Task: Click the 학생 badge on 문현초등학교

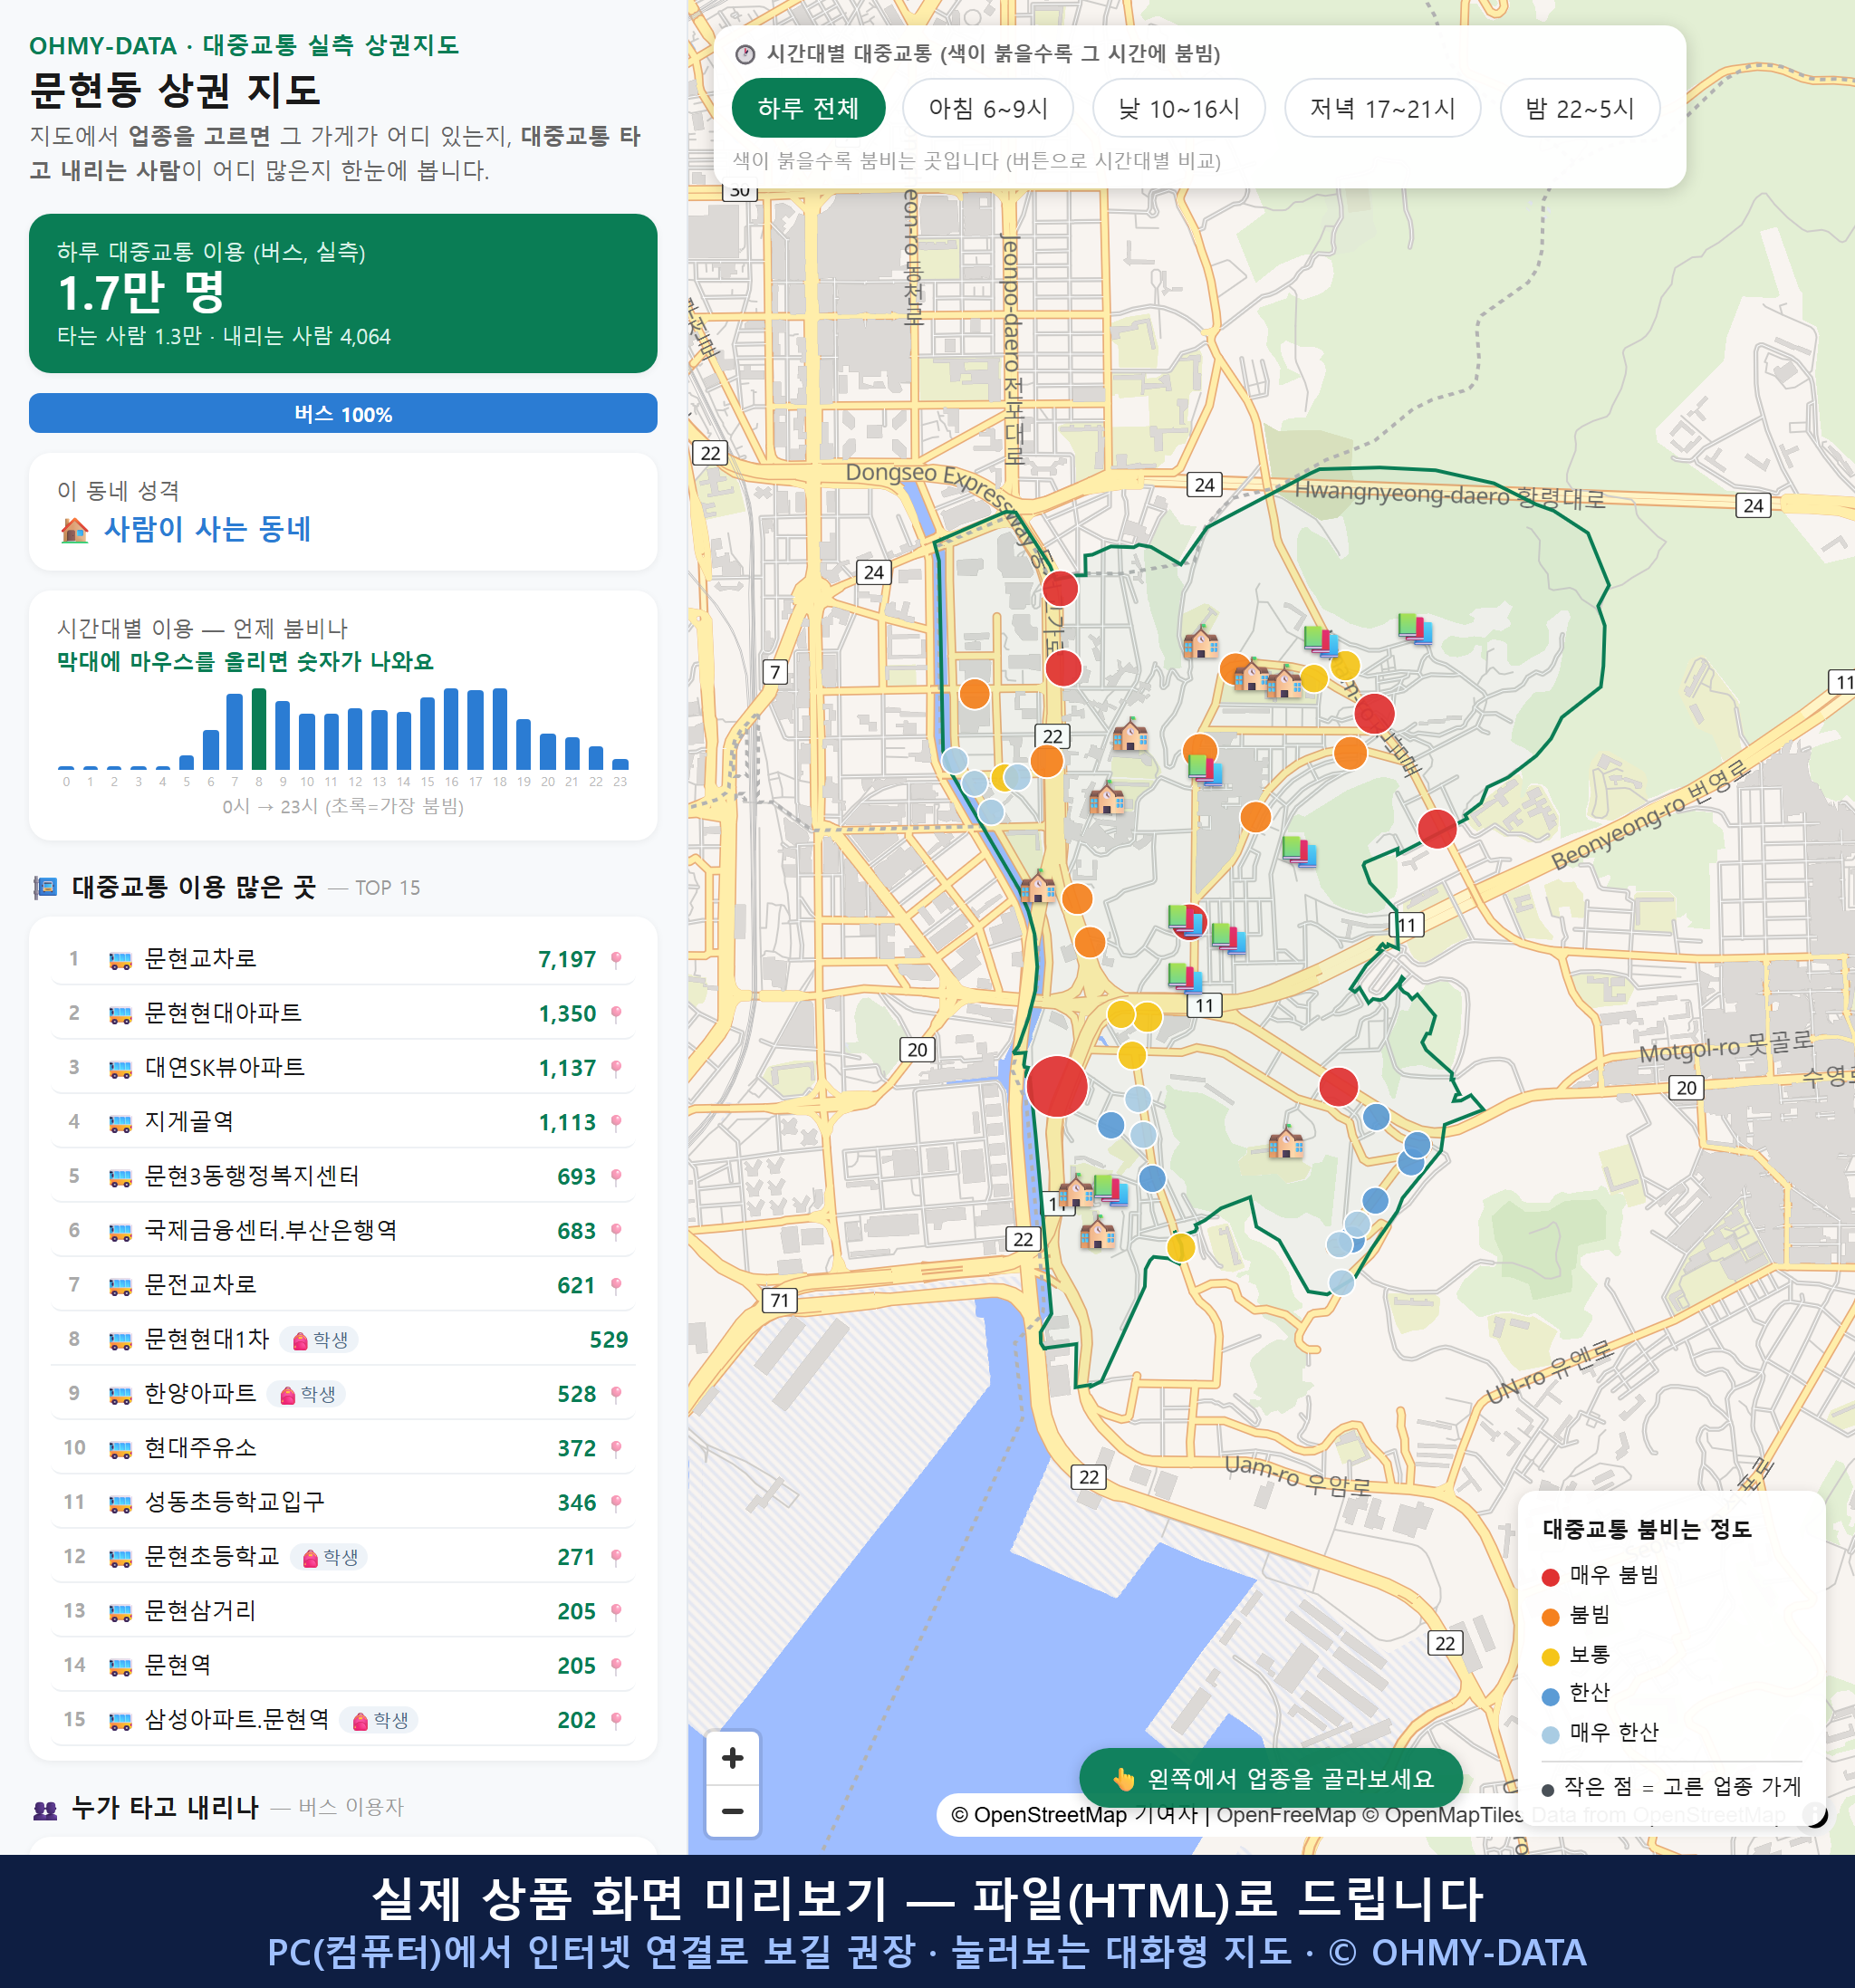Action: pos(329,1557)
